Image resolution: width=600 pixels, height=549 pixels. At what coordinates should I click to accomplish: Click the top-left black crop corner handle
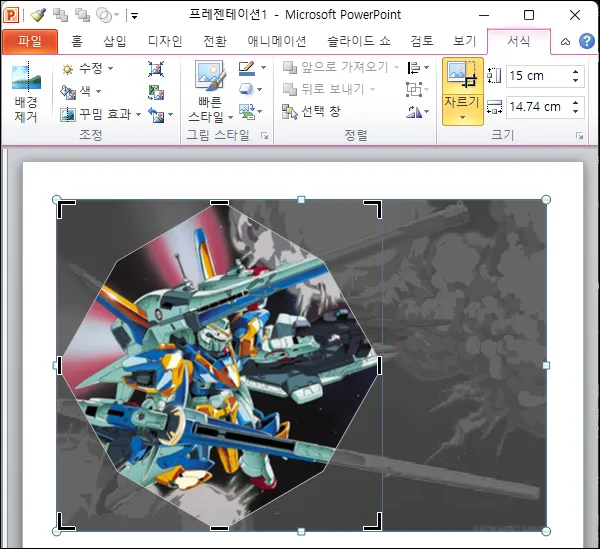tap(66, 209)
